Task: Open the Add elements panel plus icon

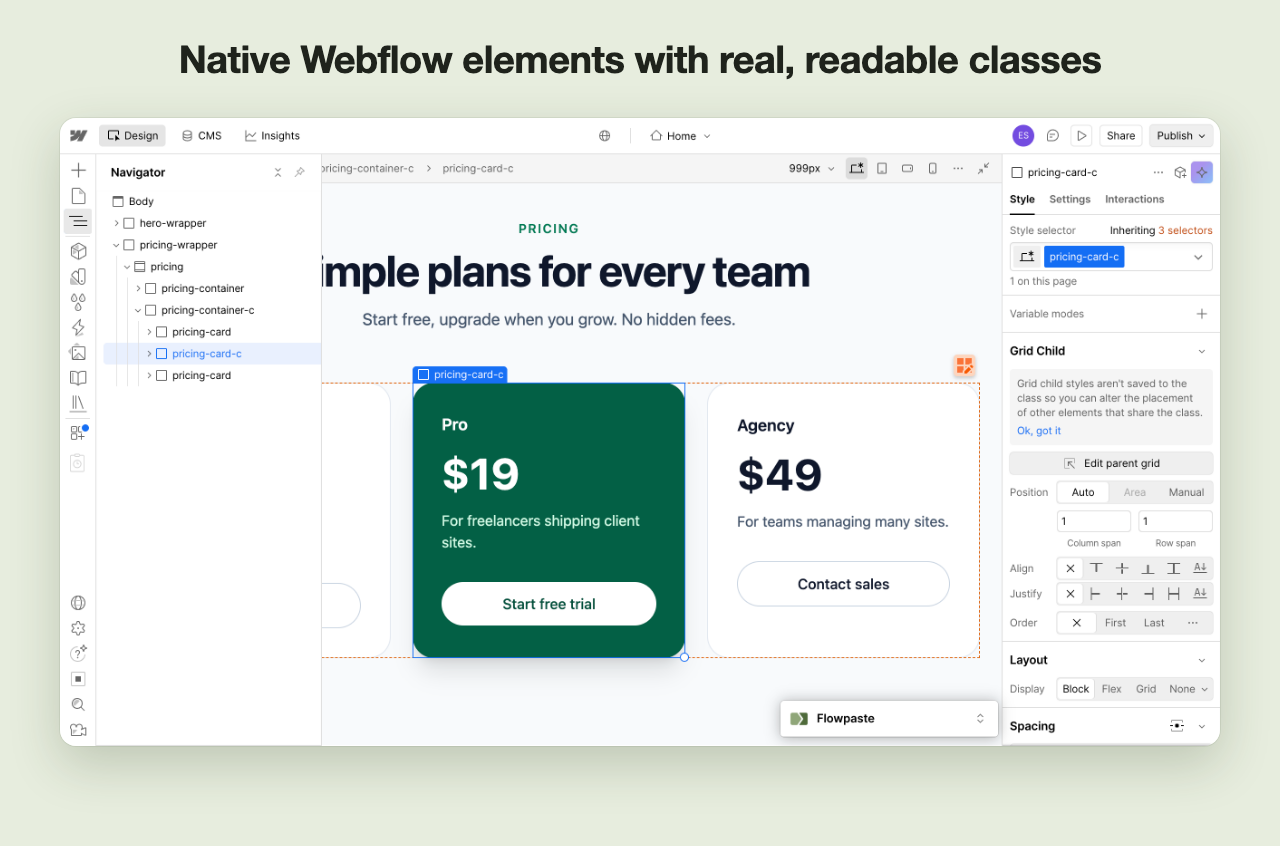Action: click(x=78, y=170)
